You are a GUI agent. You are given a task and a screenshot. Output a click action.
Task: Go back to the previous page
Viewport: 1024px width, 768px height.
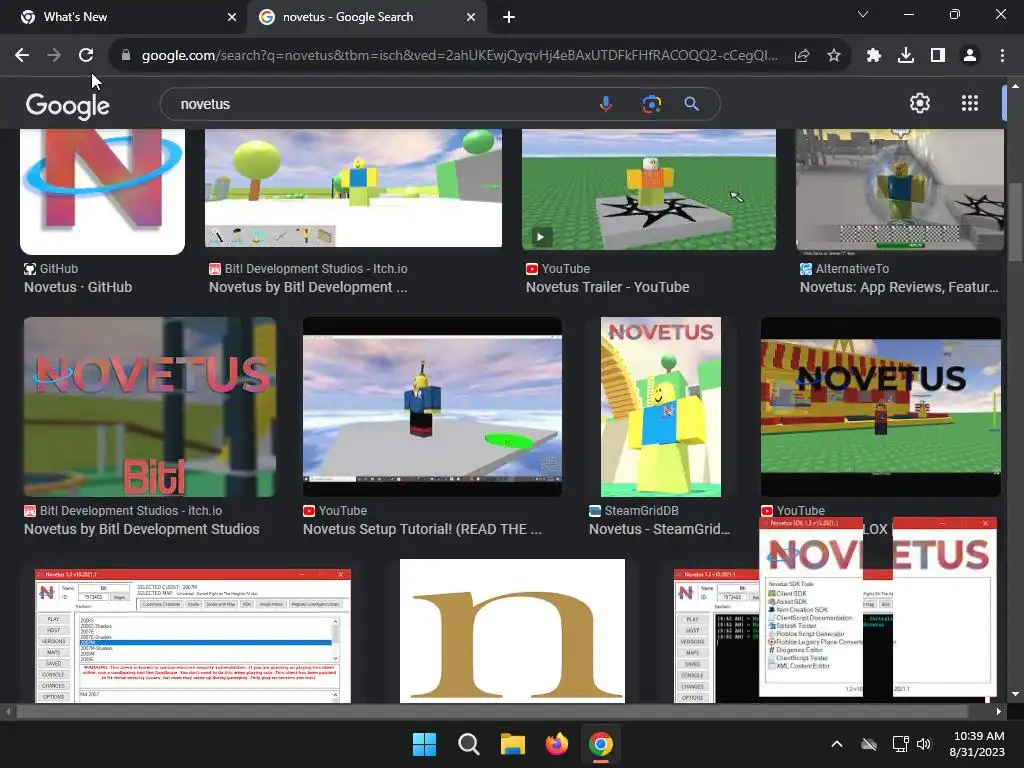click(22, 56)
